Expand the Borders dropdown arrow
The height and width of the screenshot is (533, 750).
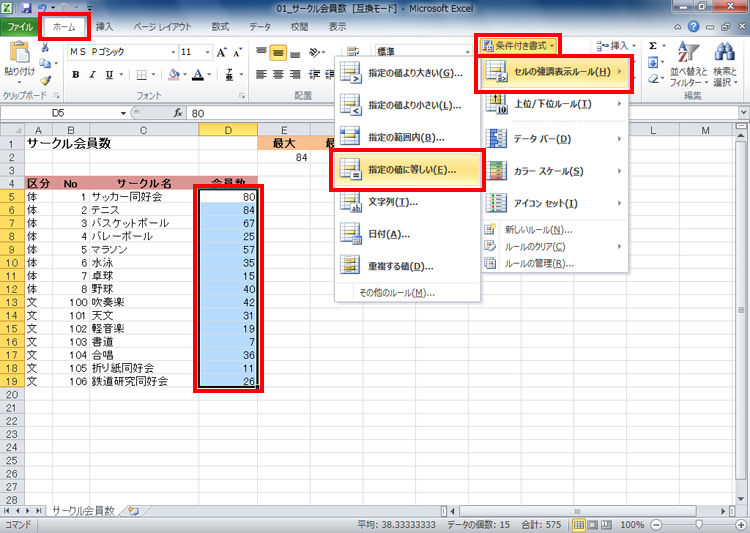click(153, 75)
